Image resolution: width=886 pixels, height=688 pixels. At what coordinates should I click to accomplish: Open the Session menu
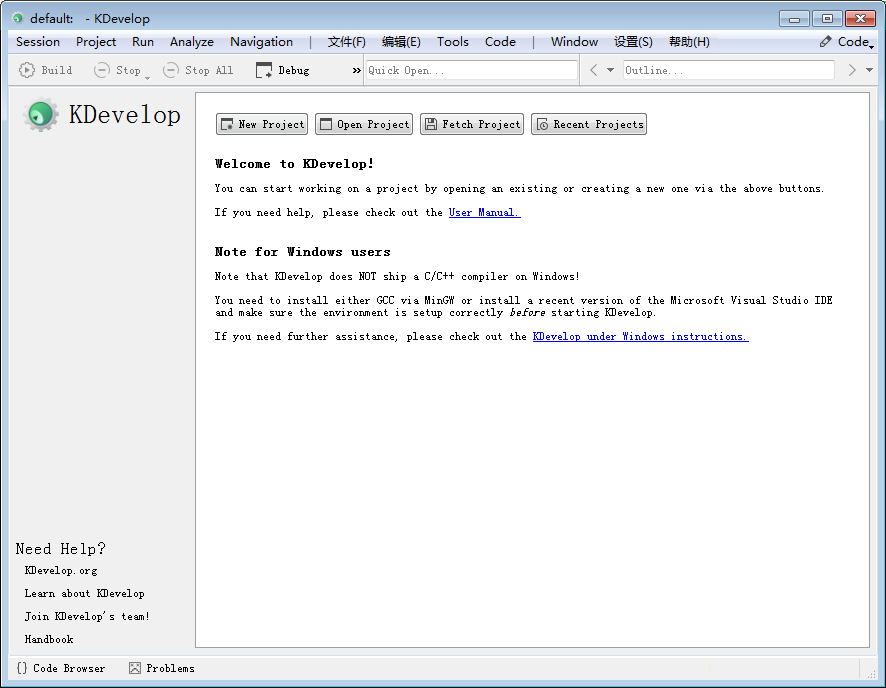(x=38, y=42)
